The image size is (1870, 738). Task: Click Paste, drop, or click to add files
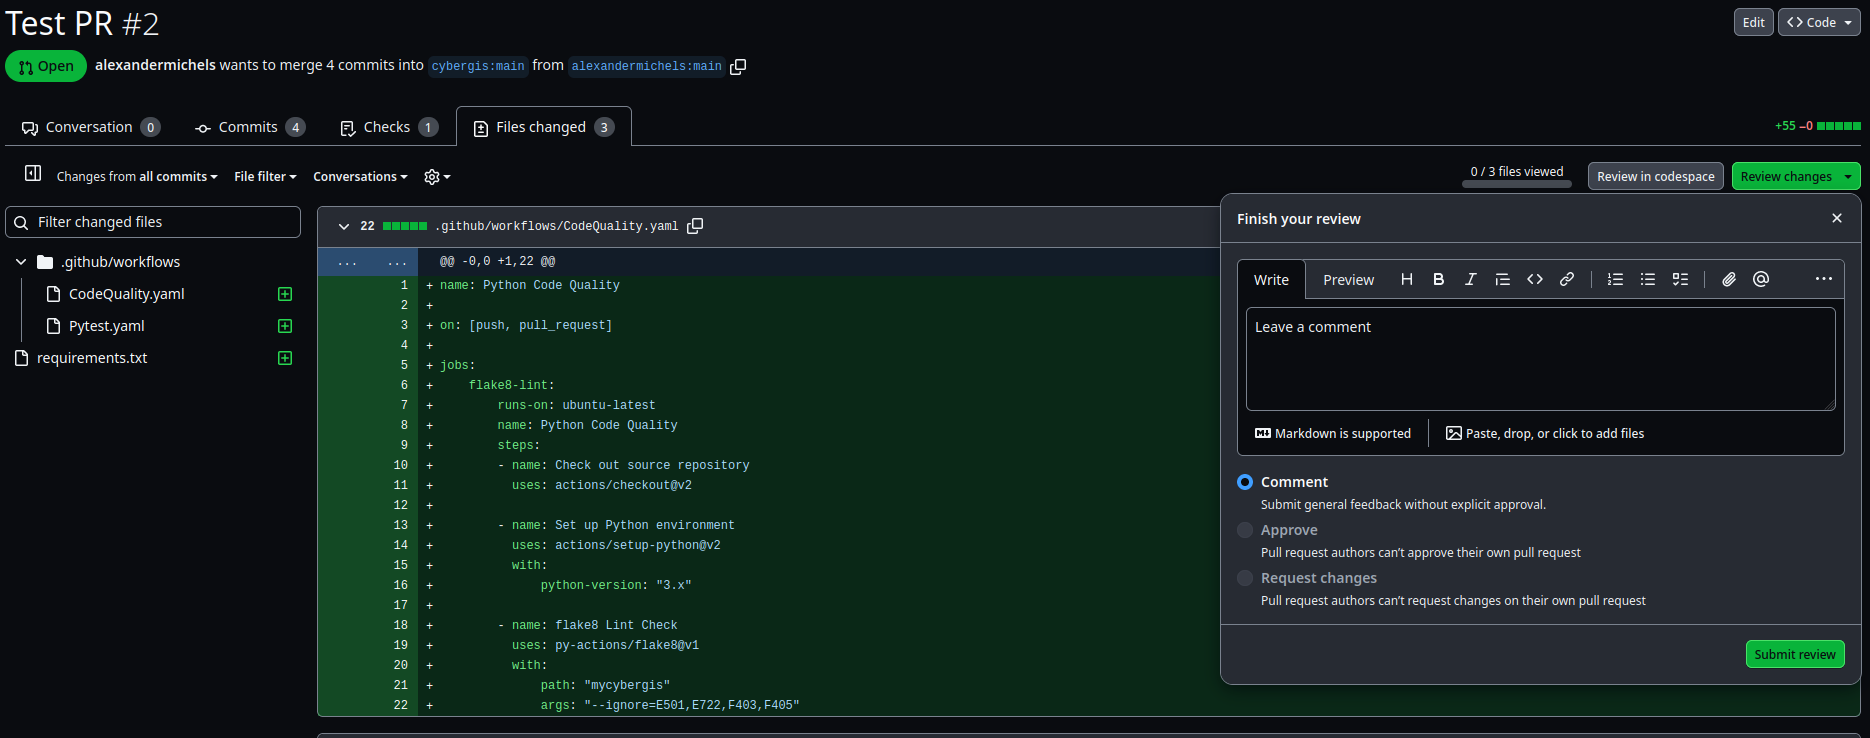[x=1545, y=433]
